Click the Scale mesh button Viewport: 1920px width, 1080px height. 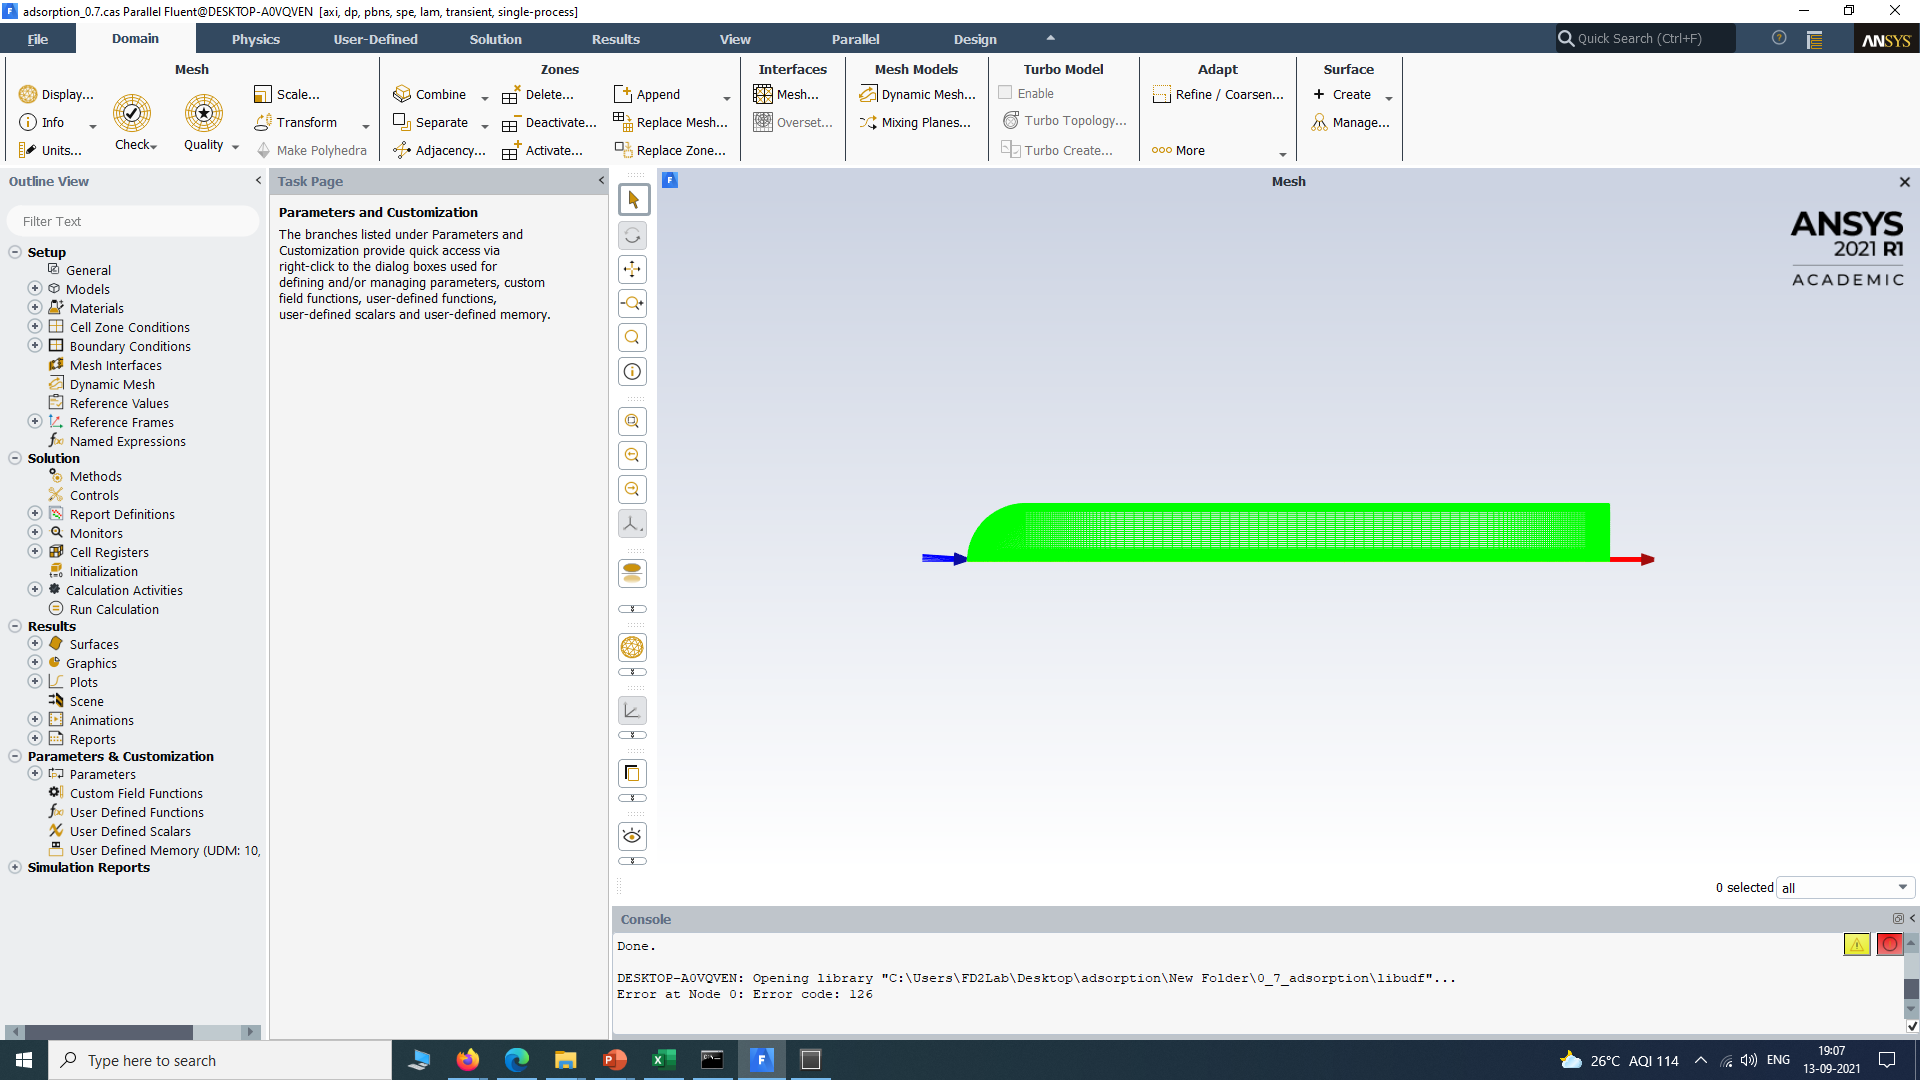pos(287,95)
